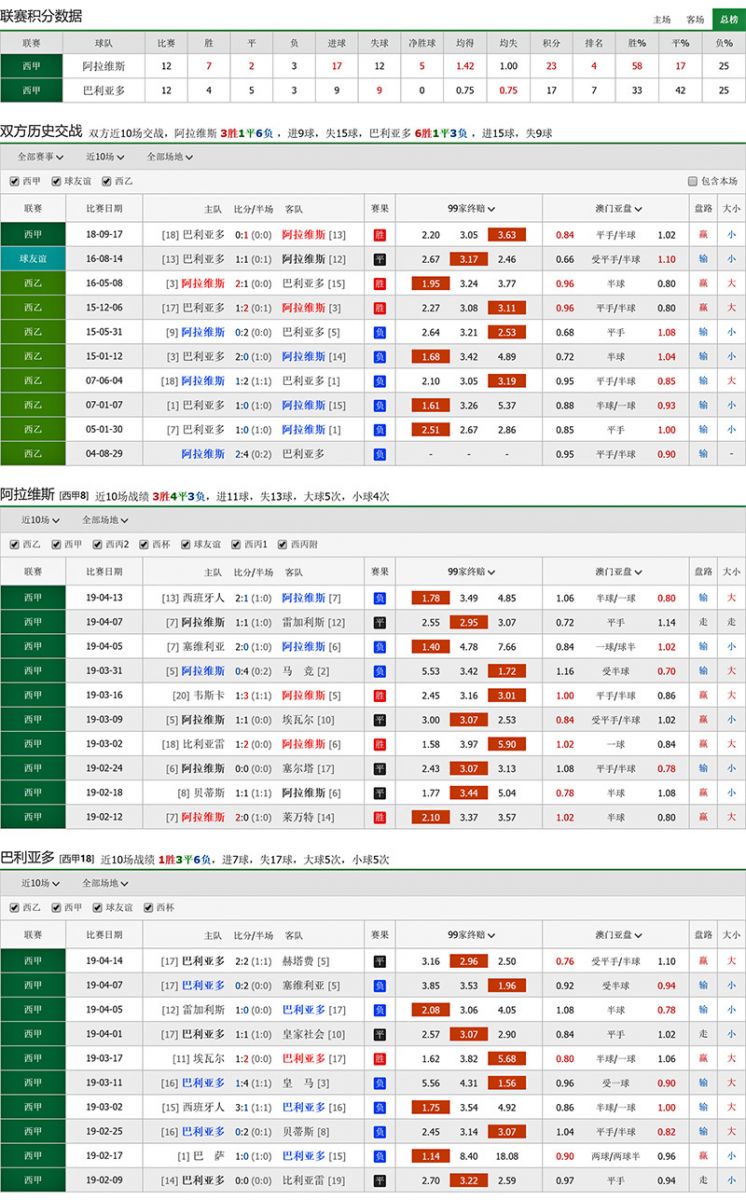Click odds value 18.08 in 巴萨 row
This screenshot has width=746, height=1200.
(x=507, y=1156)
